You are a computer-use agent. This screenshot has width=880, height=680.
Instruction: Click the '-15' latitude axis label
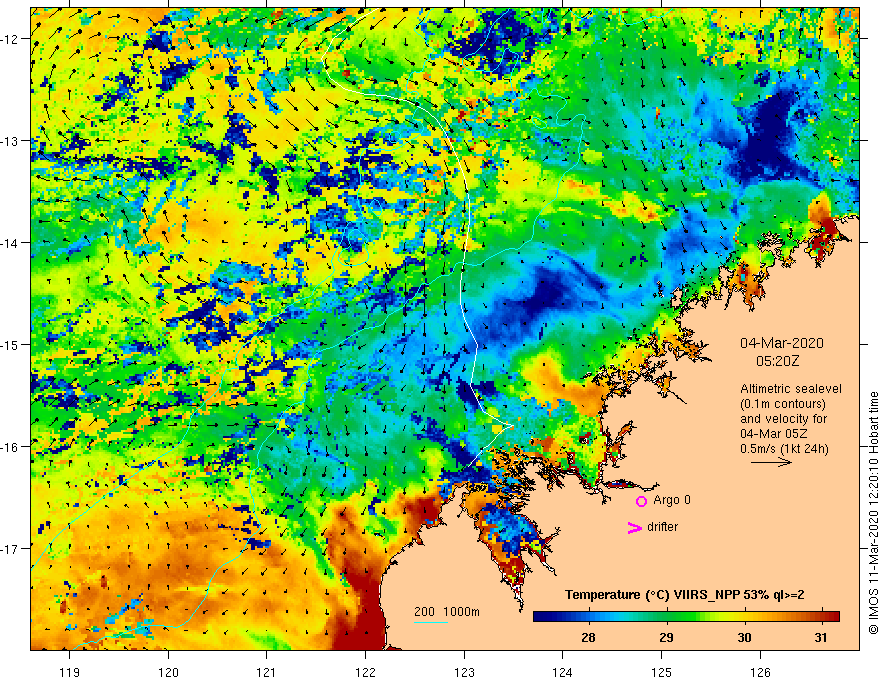[x=10, y=345]
